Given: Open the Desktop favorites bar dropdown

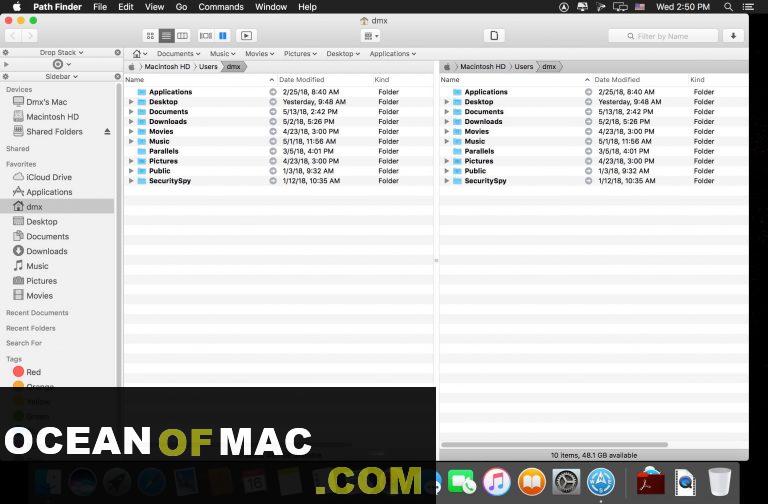Looking at the screenshot, I should click(x=343, y=54).
